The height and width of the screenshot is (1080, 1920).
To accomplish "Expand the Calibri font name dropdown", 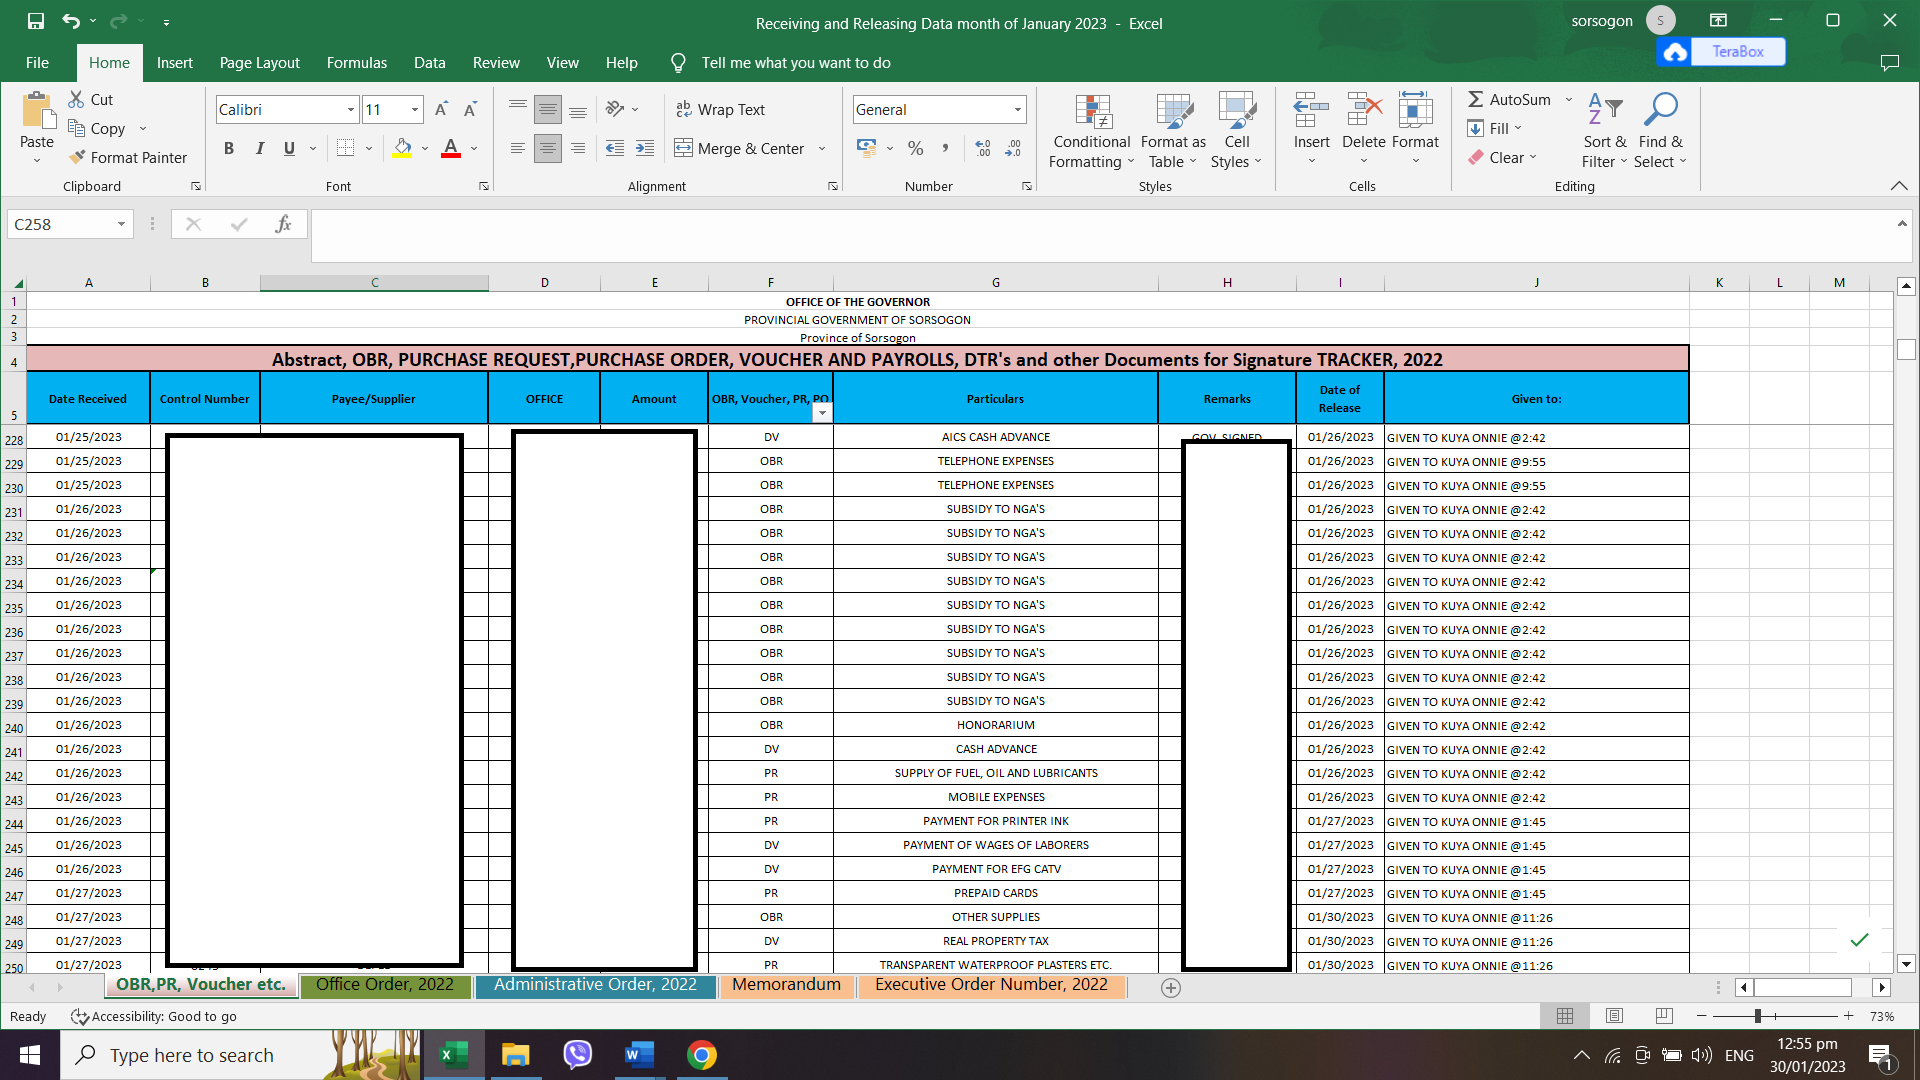I will 351,109.
